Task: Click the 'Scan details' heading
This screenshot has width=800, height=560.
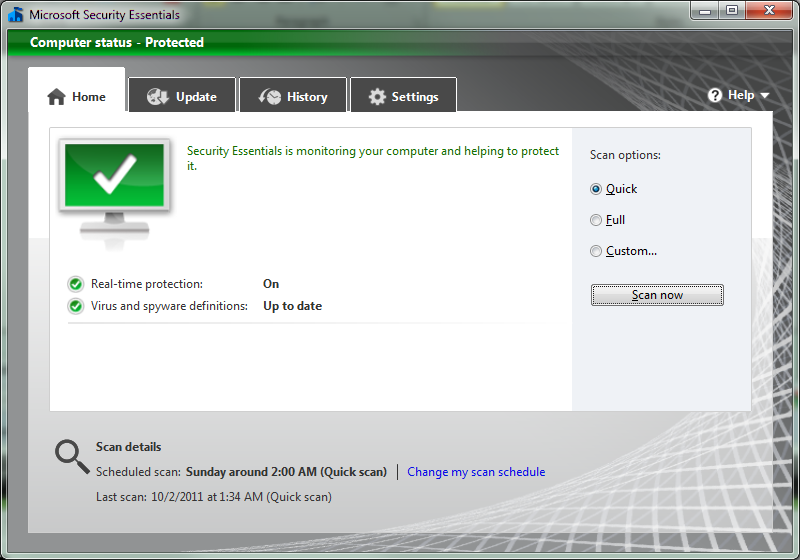Action: 129,447
